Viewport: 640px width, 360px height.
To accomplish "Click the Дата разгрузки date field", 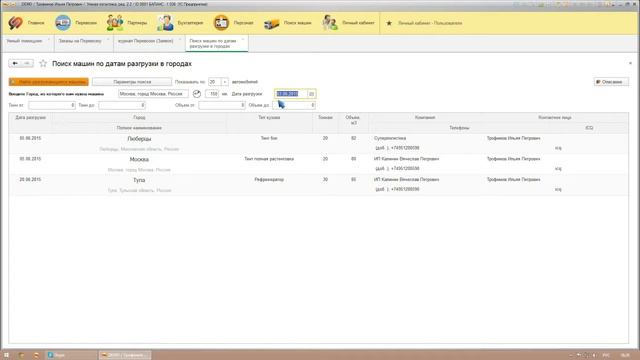I will pyautogui.click(x=291, y=94).
